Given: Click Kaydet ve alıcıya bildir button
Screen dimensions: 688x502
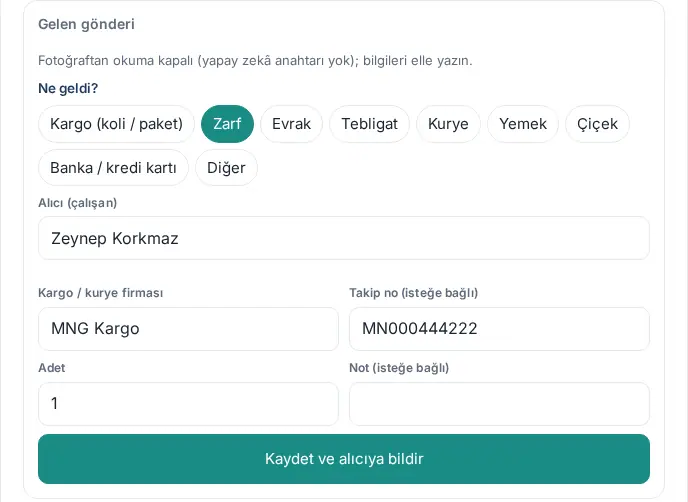Looking at the screenshot, I should (344, 459).
